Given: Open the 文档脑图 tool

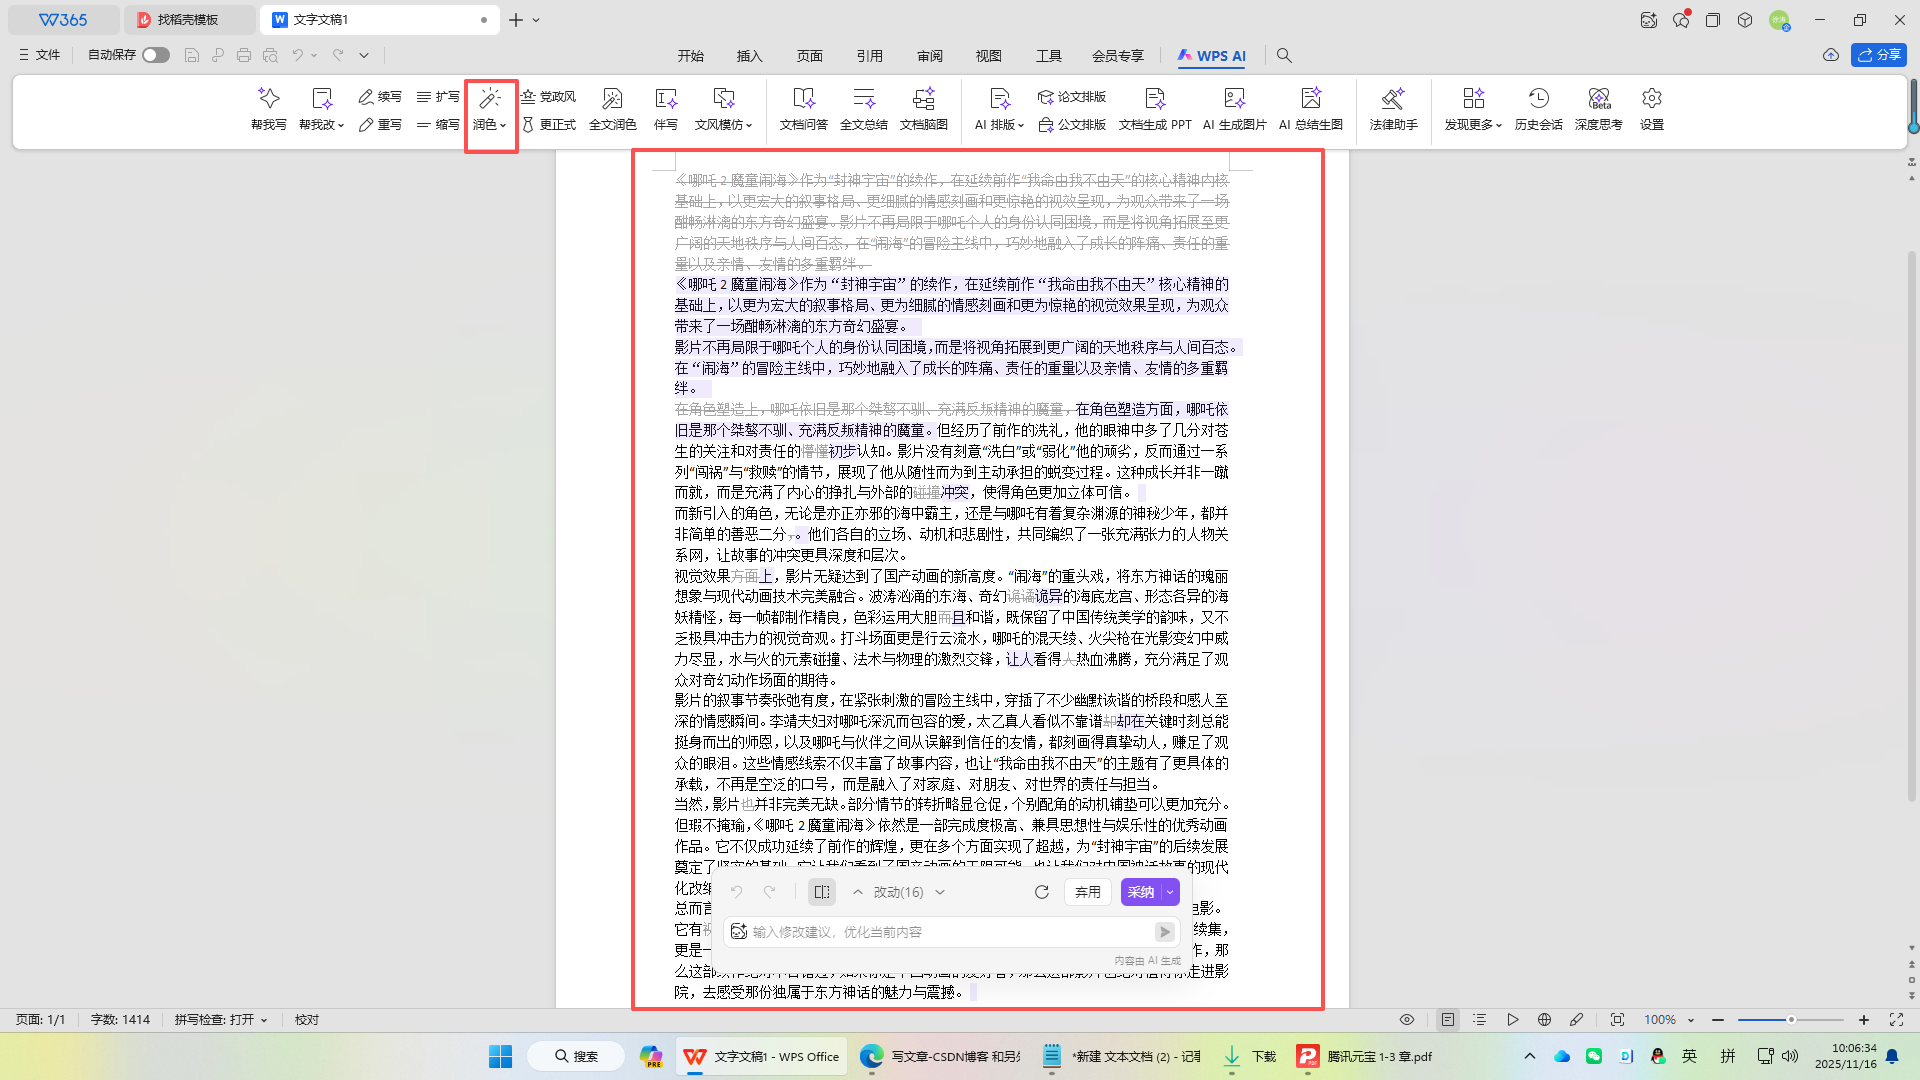Looking at the screenshot, I should pyautogui.click(x=923, y=108).
